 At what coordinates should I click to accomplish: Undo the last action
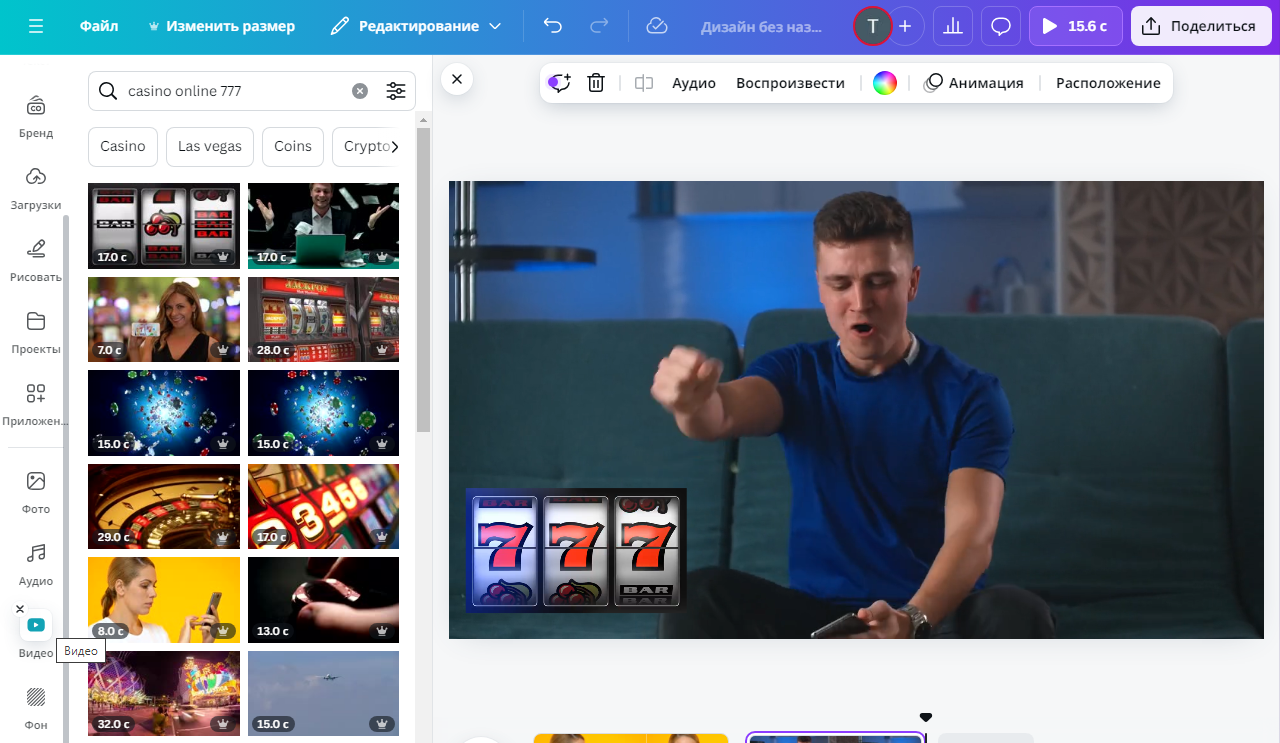(x=552, y=26)
